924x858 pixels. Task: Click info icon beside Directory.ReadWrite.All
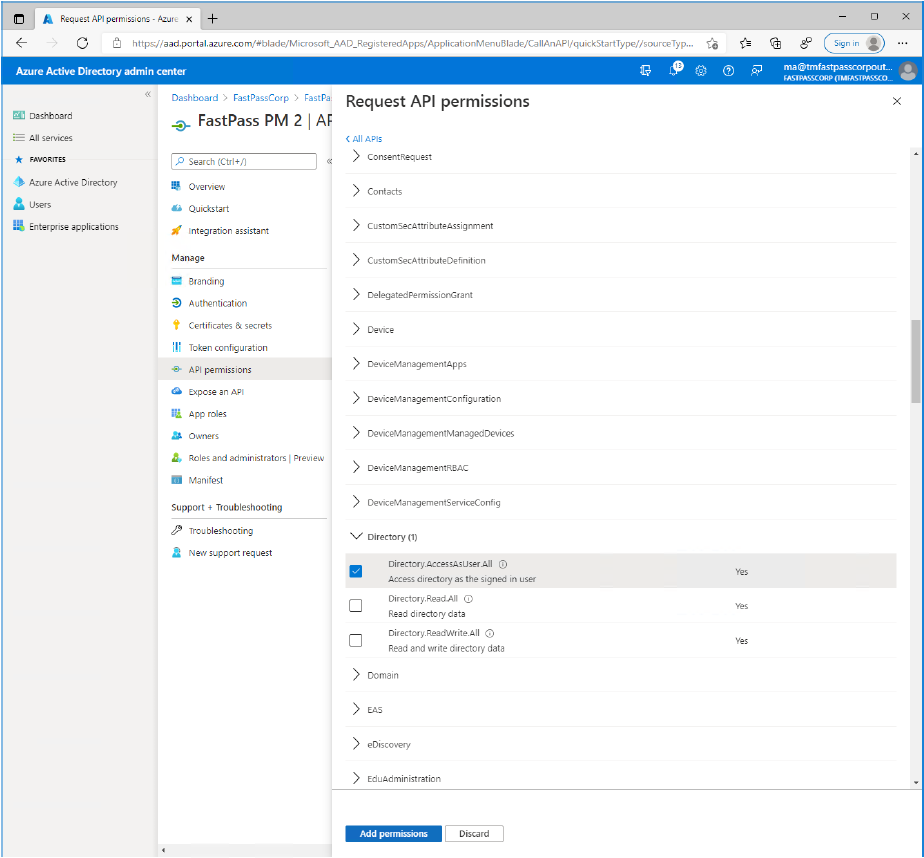point(490,633)
